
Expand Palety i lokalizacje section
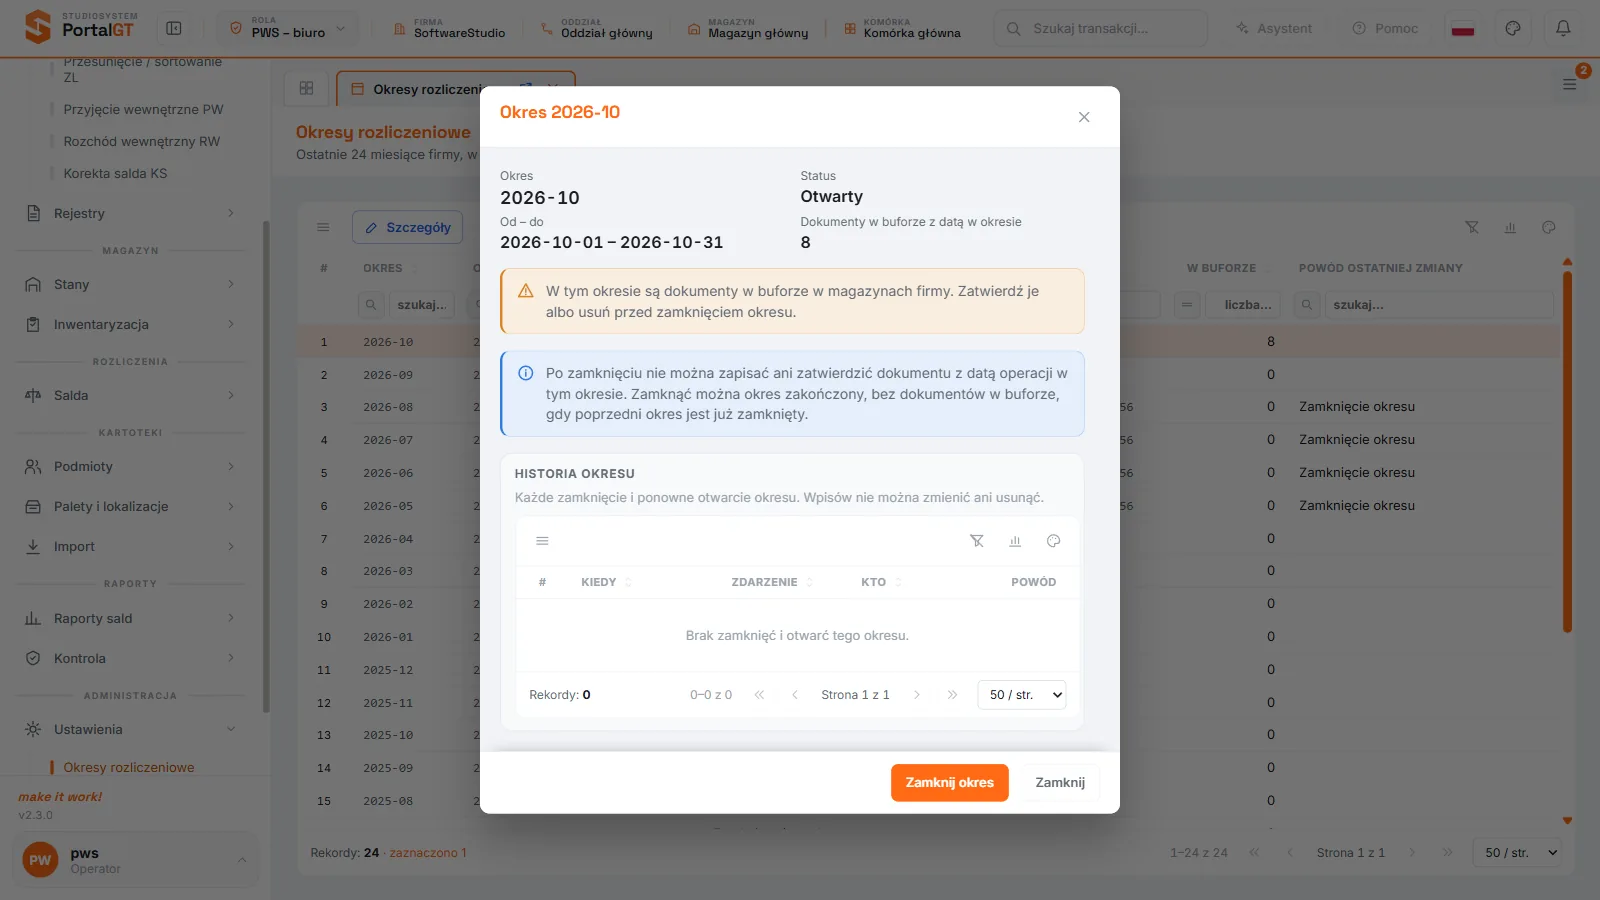coord(130,506)
